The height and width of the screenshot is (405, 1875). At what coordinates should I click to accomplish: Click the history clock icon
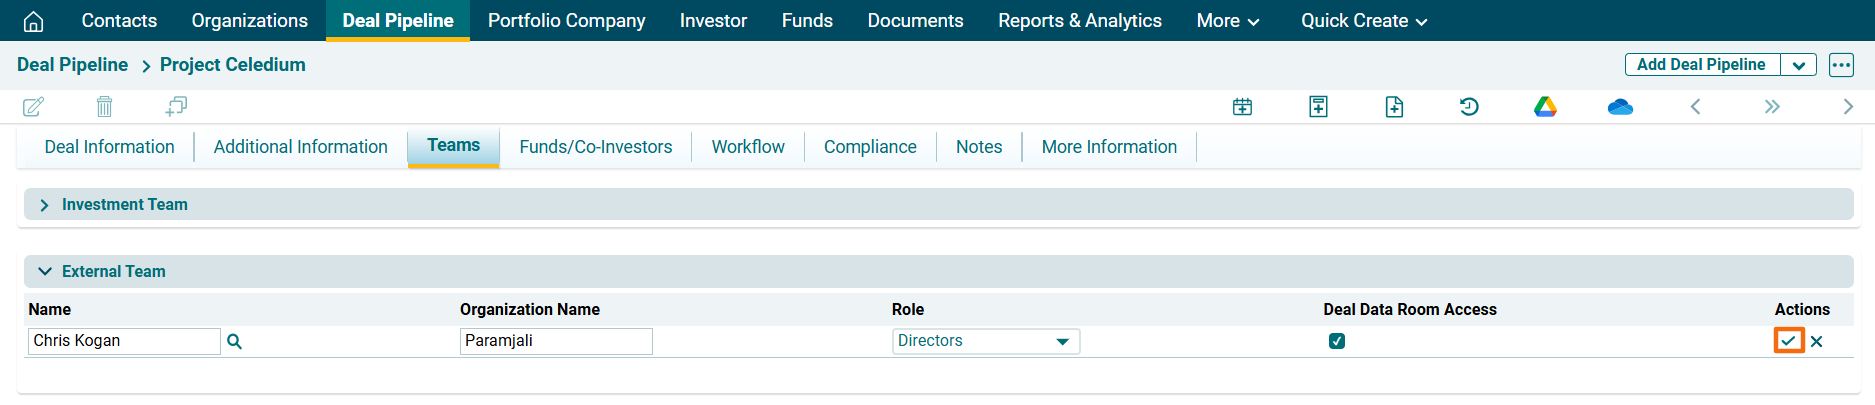1469,107
